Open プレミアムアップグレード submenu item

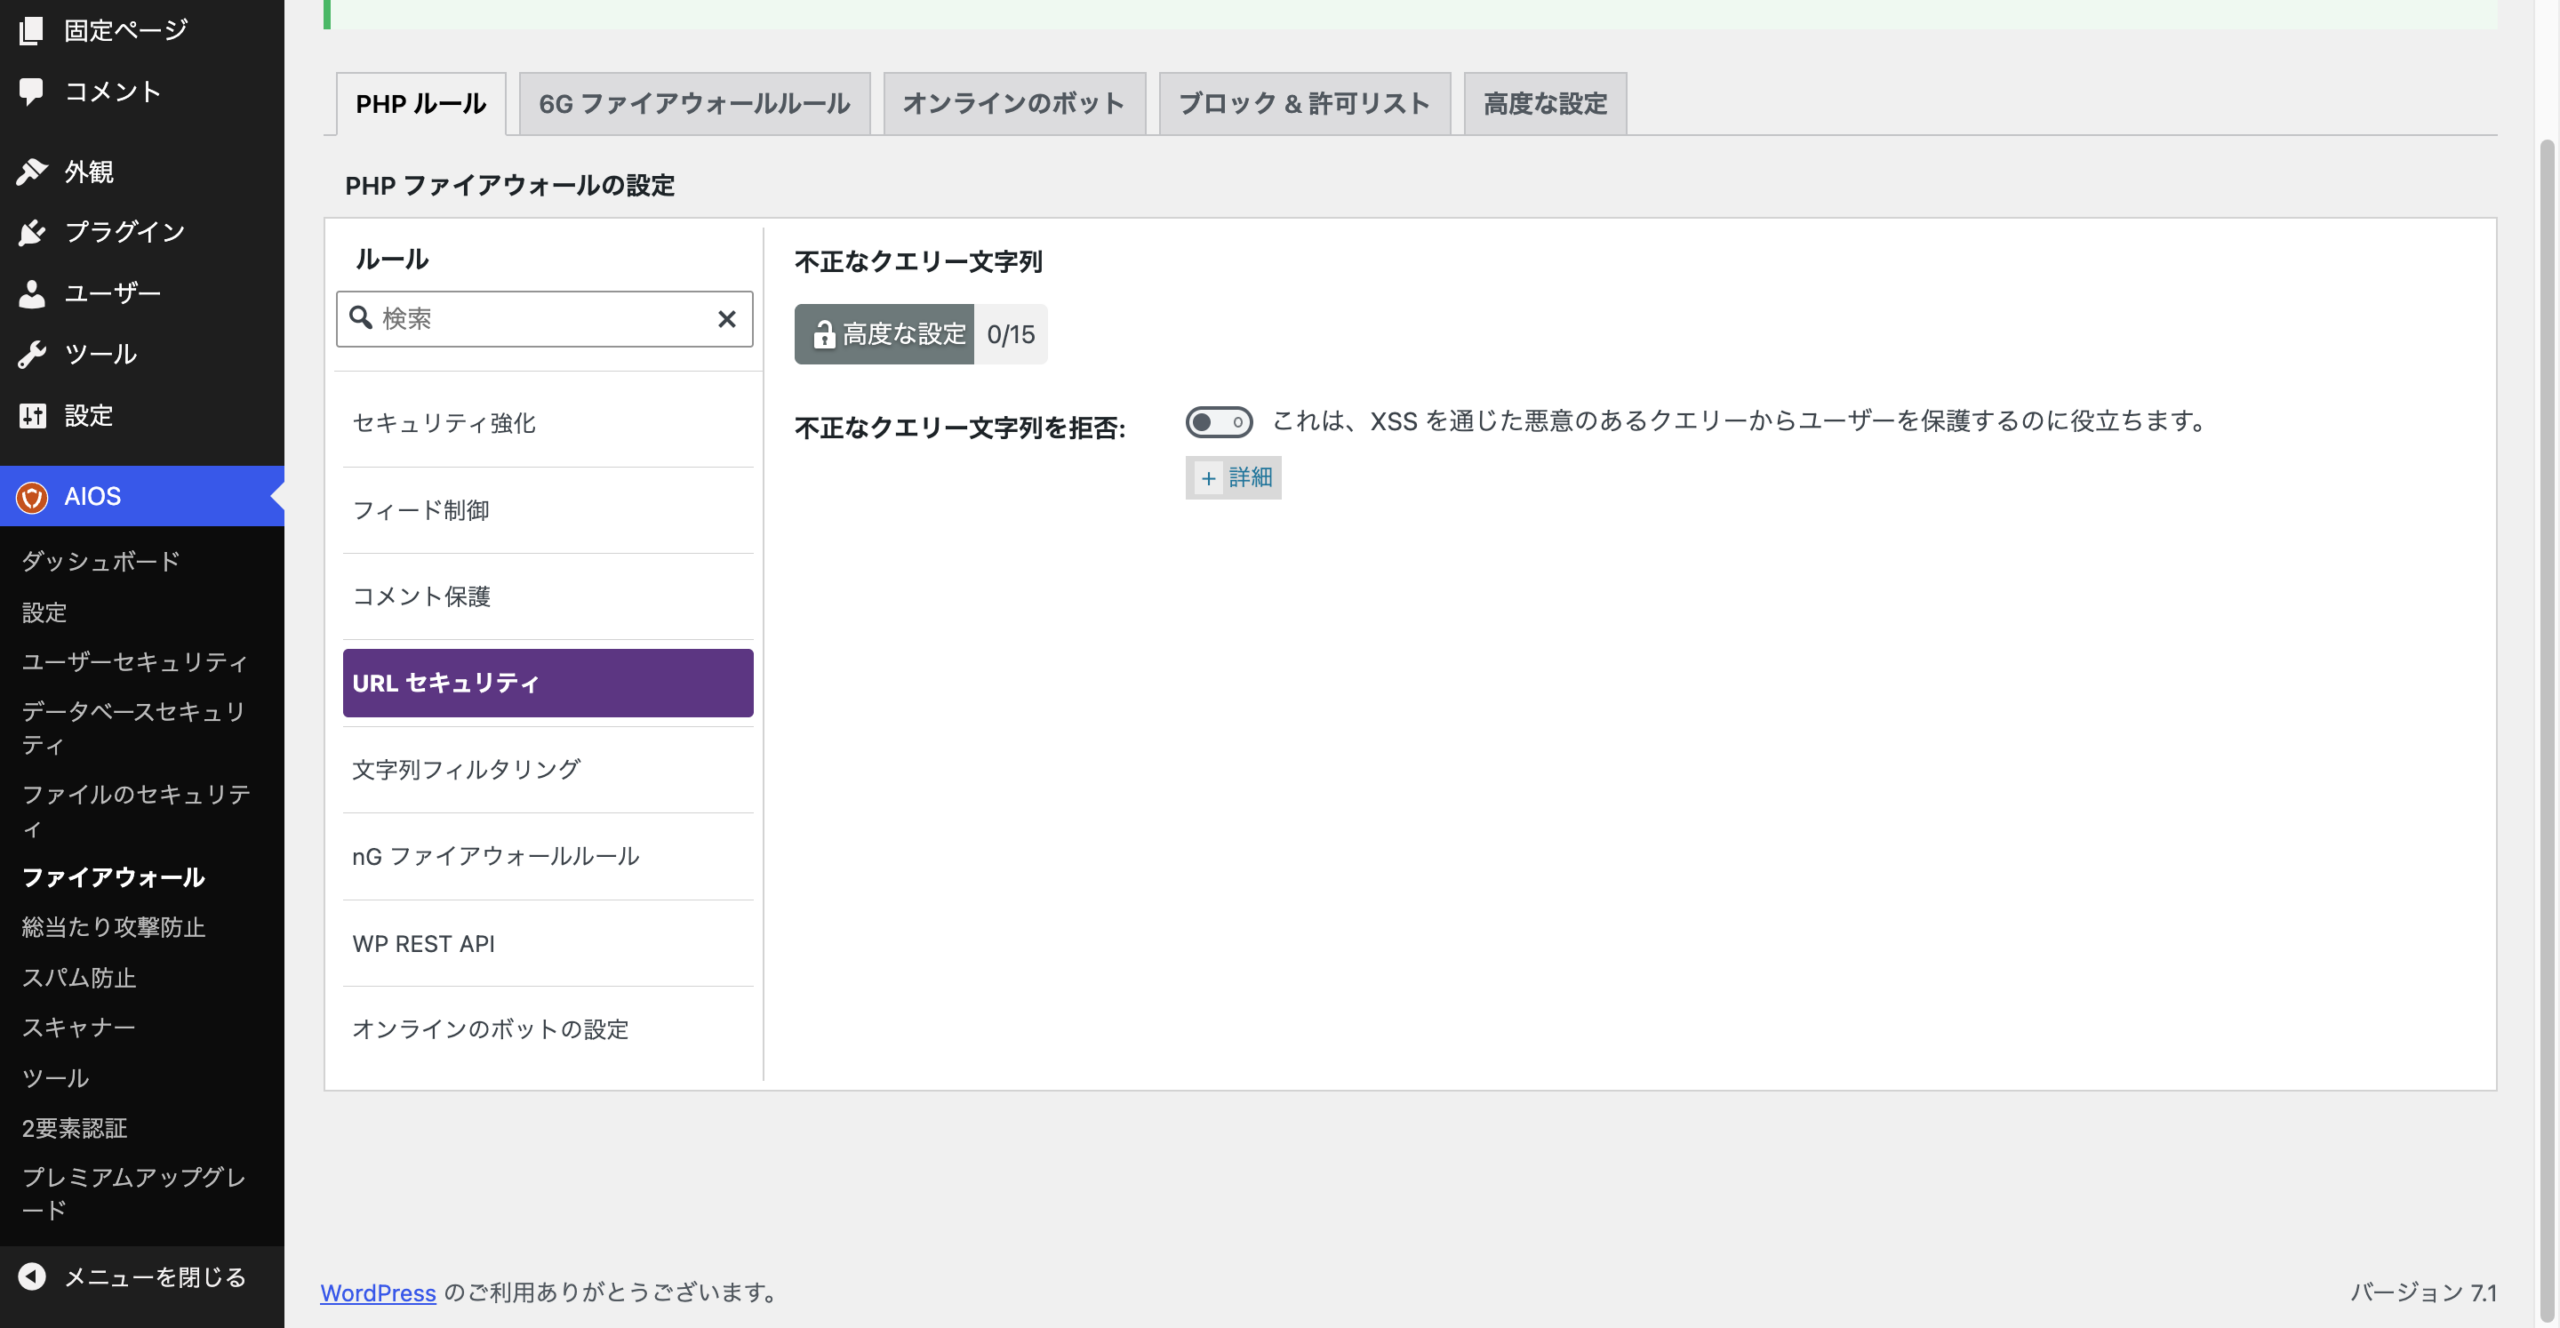[133, 1193]
